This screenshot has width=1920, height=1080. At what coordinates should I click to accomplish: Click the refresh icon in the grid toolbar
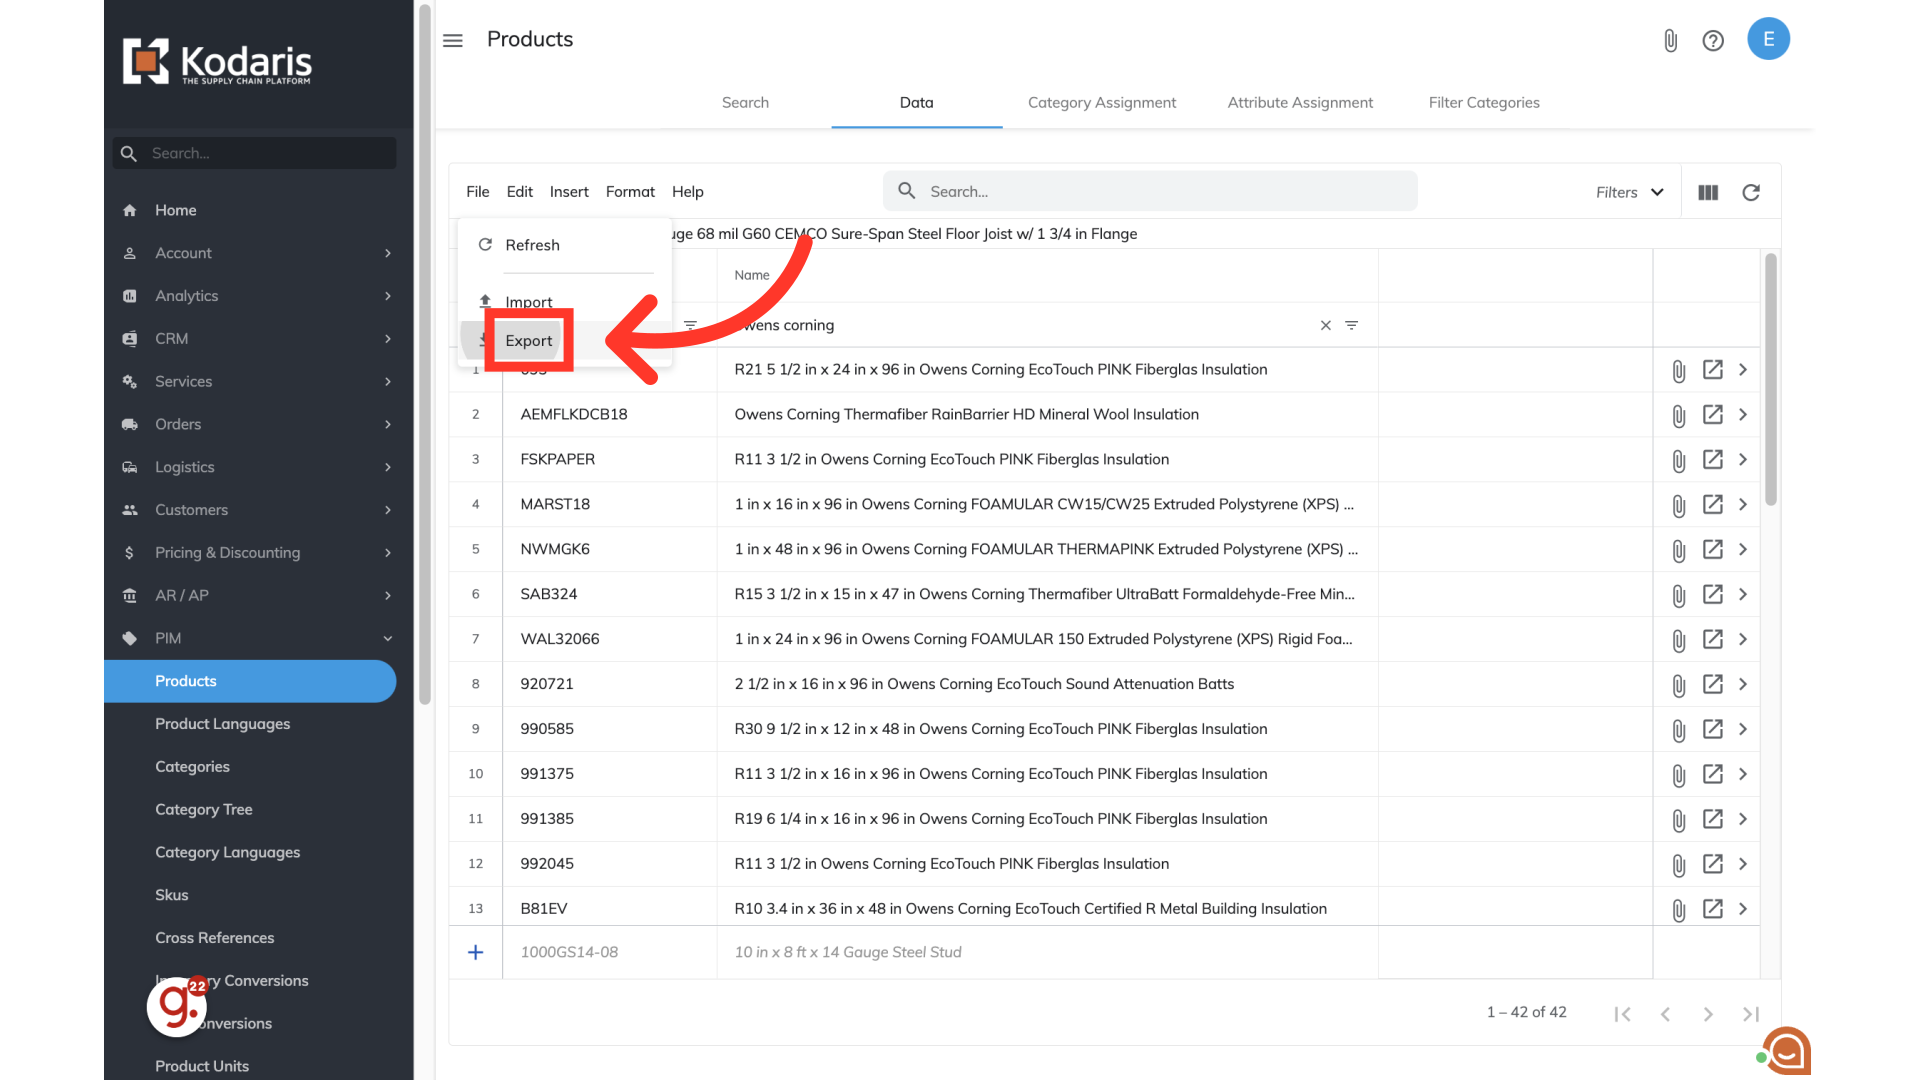(x=1751, y=192)
